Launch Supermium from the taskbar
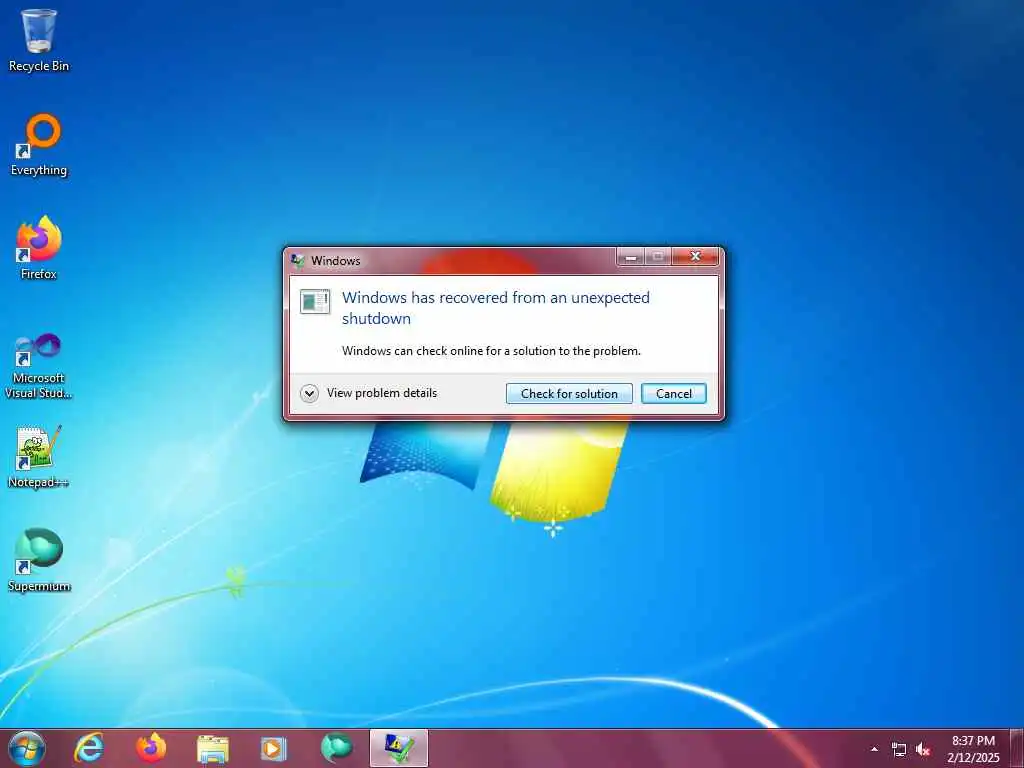The height and width of the screenshot is (768, 1024). [336, 748]
